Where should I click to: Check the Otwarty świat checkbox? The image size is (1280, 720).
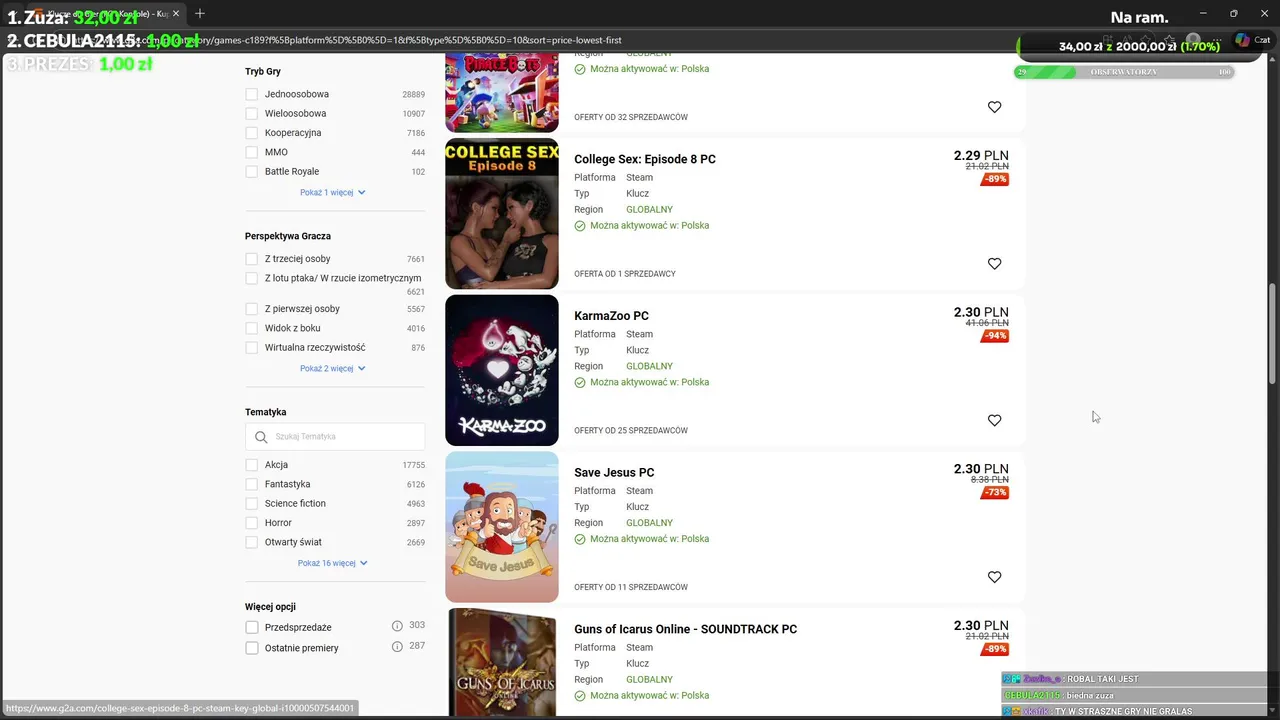tap(252, 542)
